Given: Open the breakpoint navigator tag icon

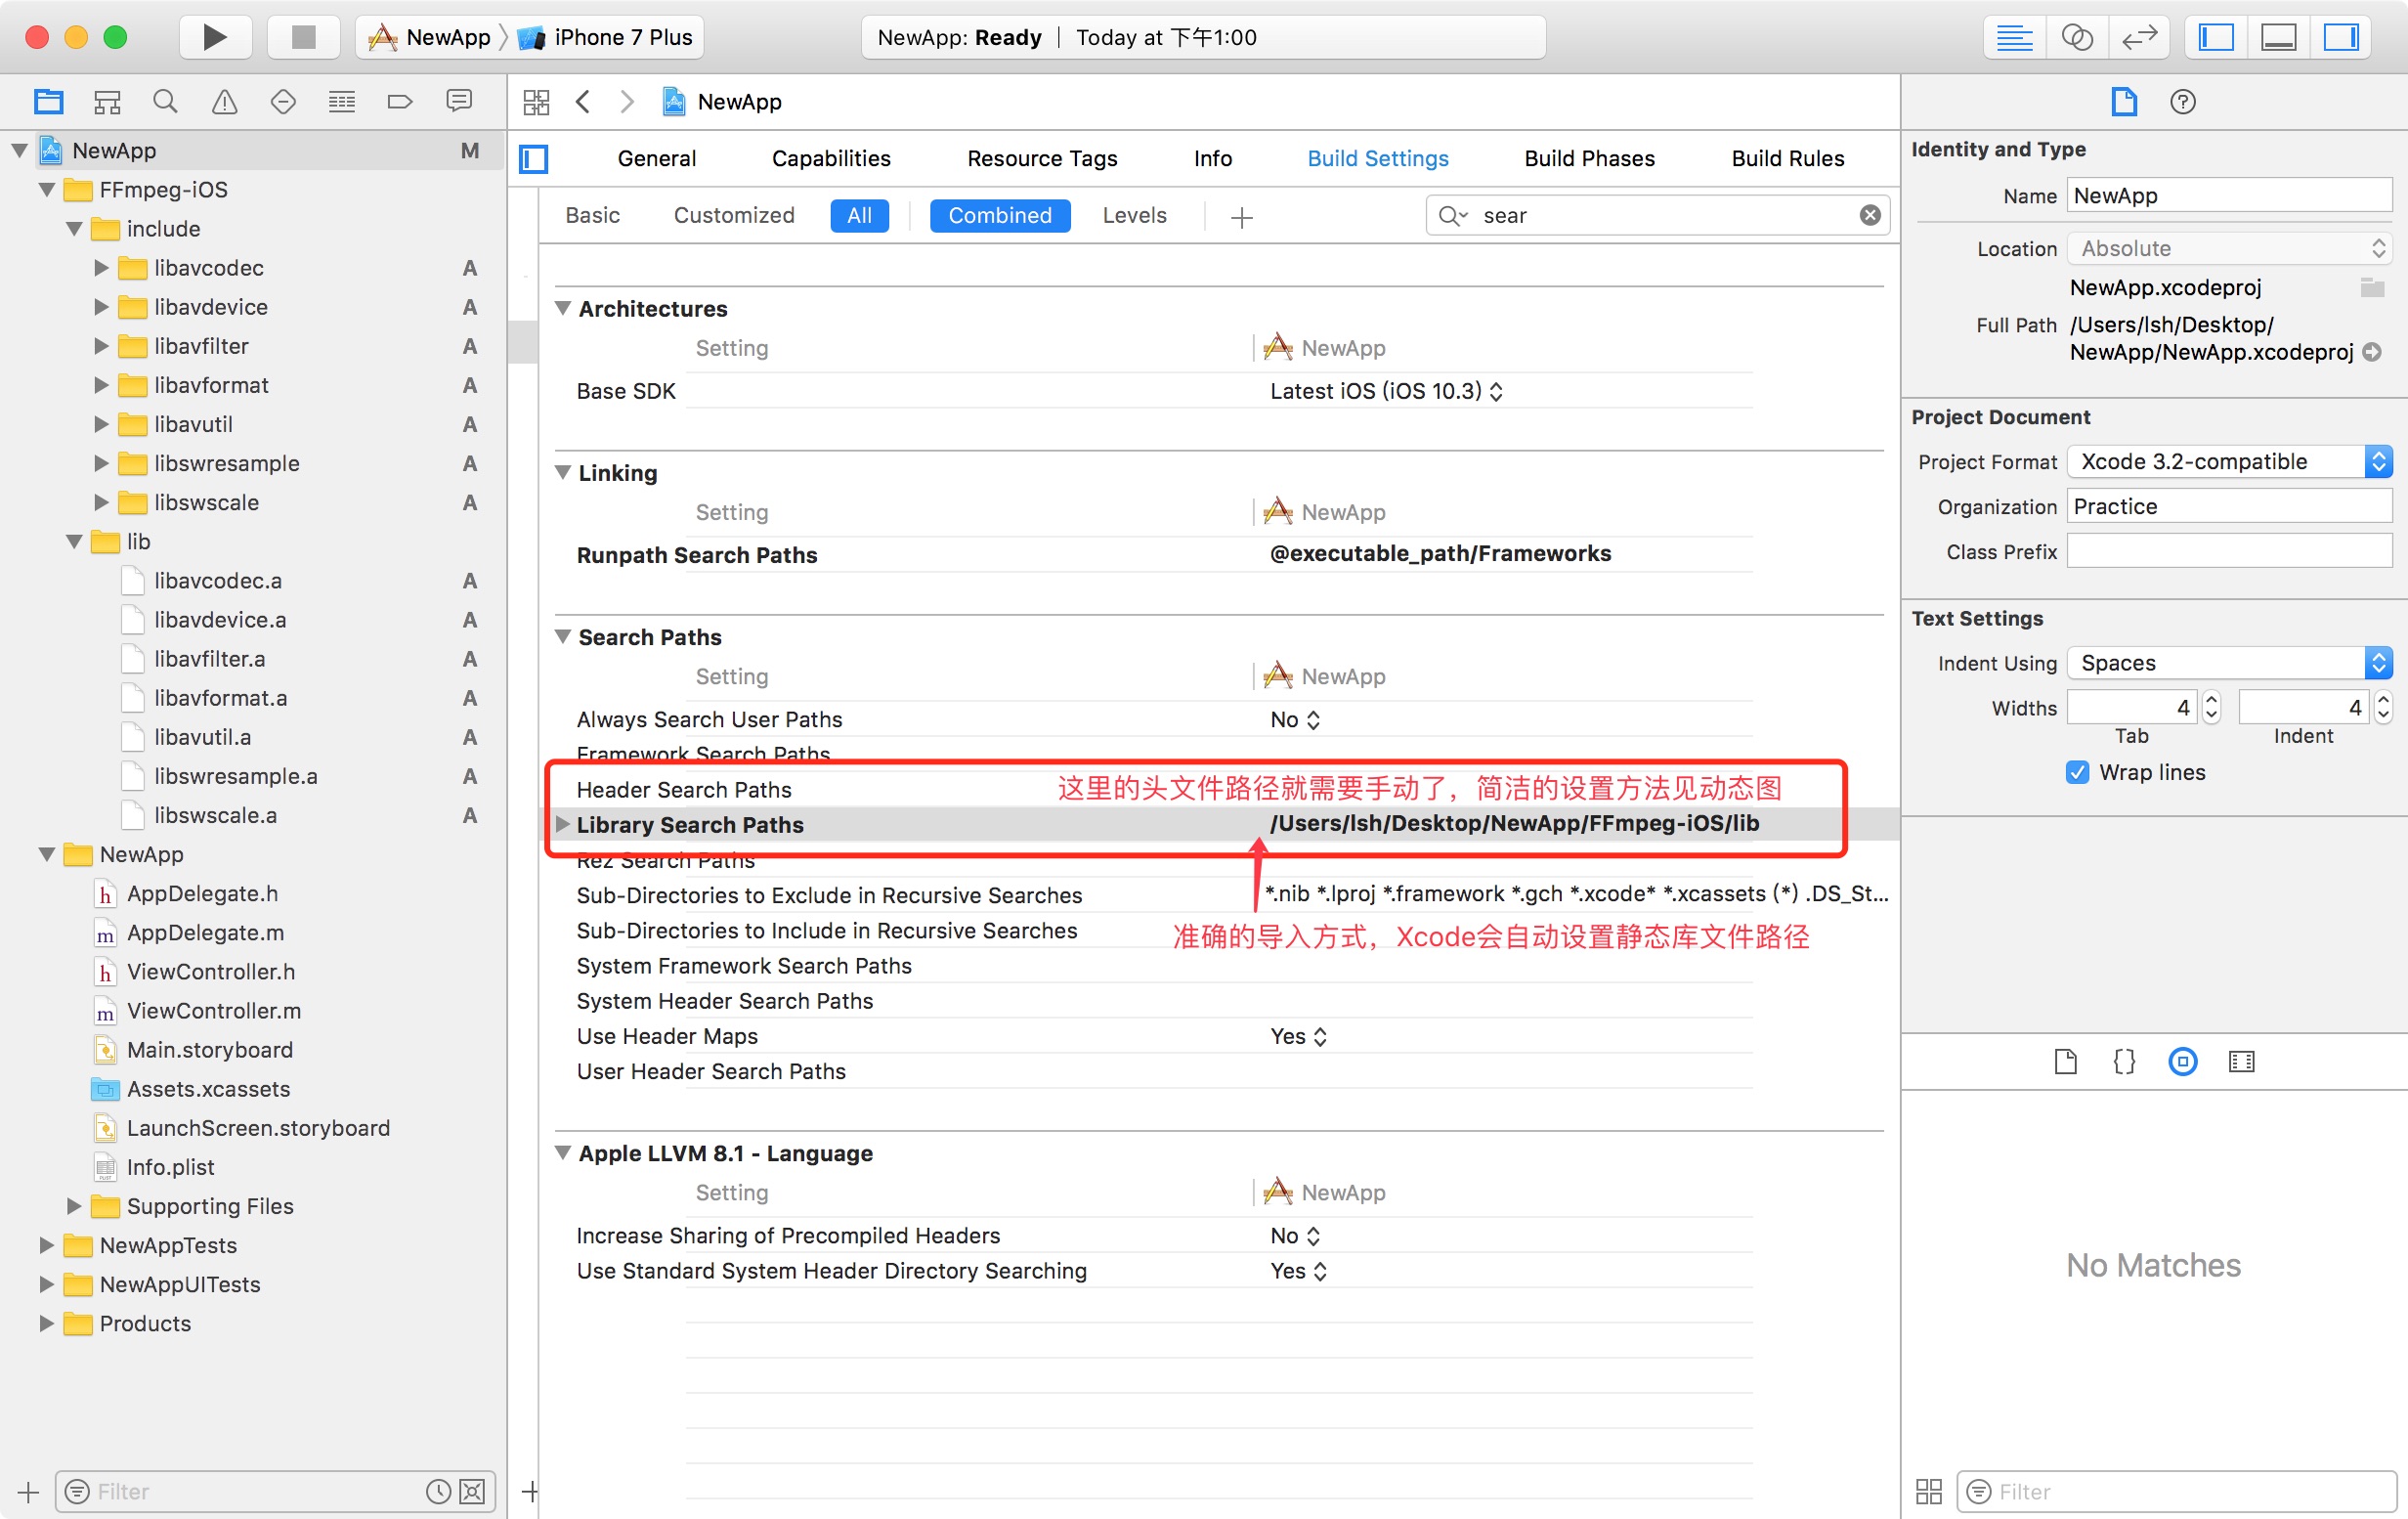Looking at the screenshot, I should pos(401,101).
